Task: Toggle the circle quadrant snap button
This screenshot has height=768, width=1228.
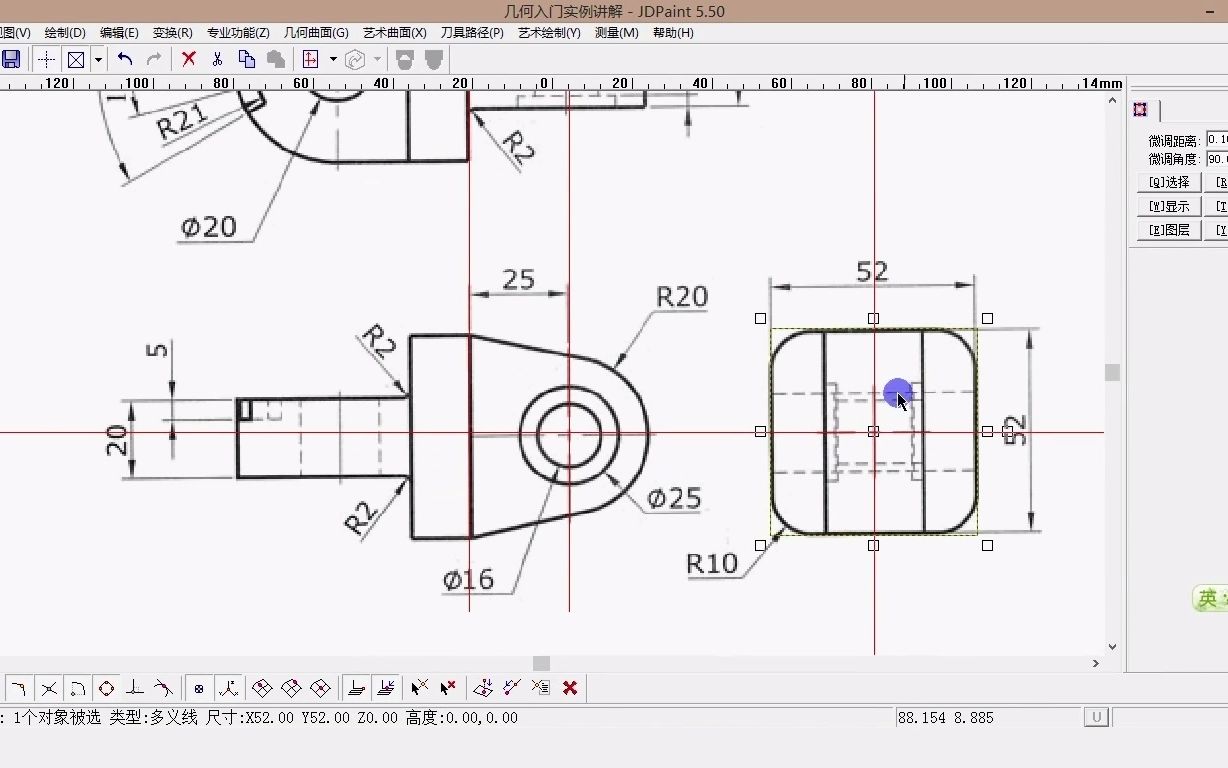Action: [x=106, y=688]
